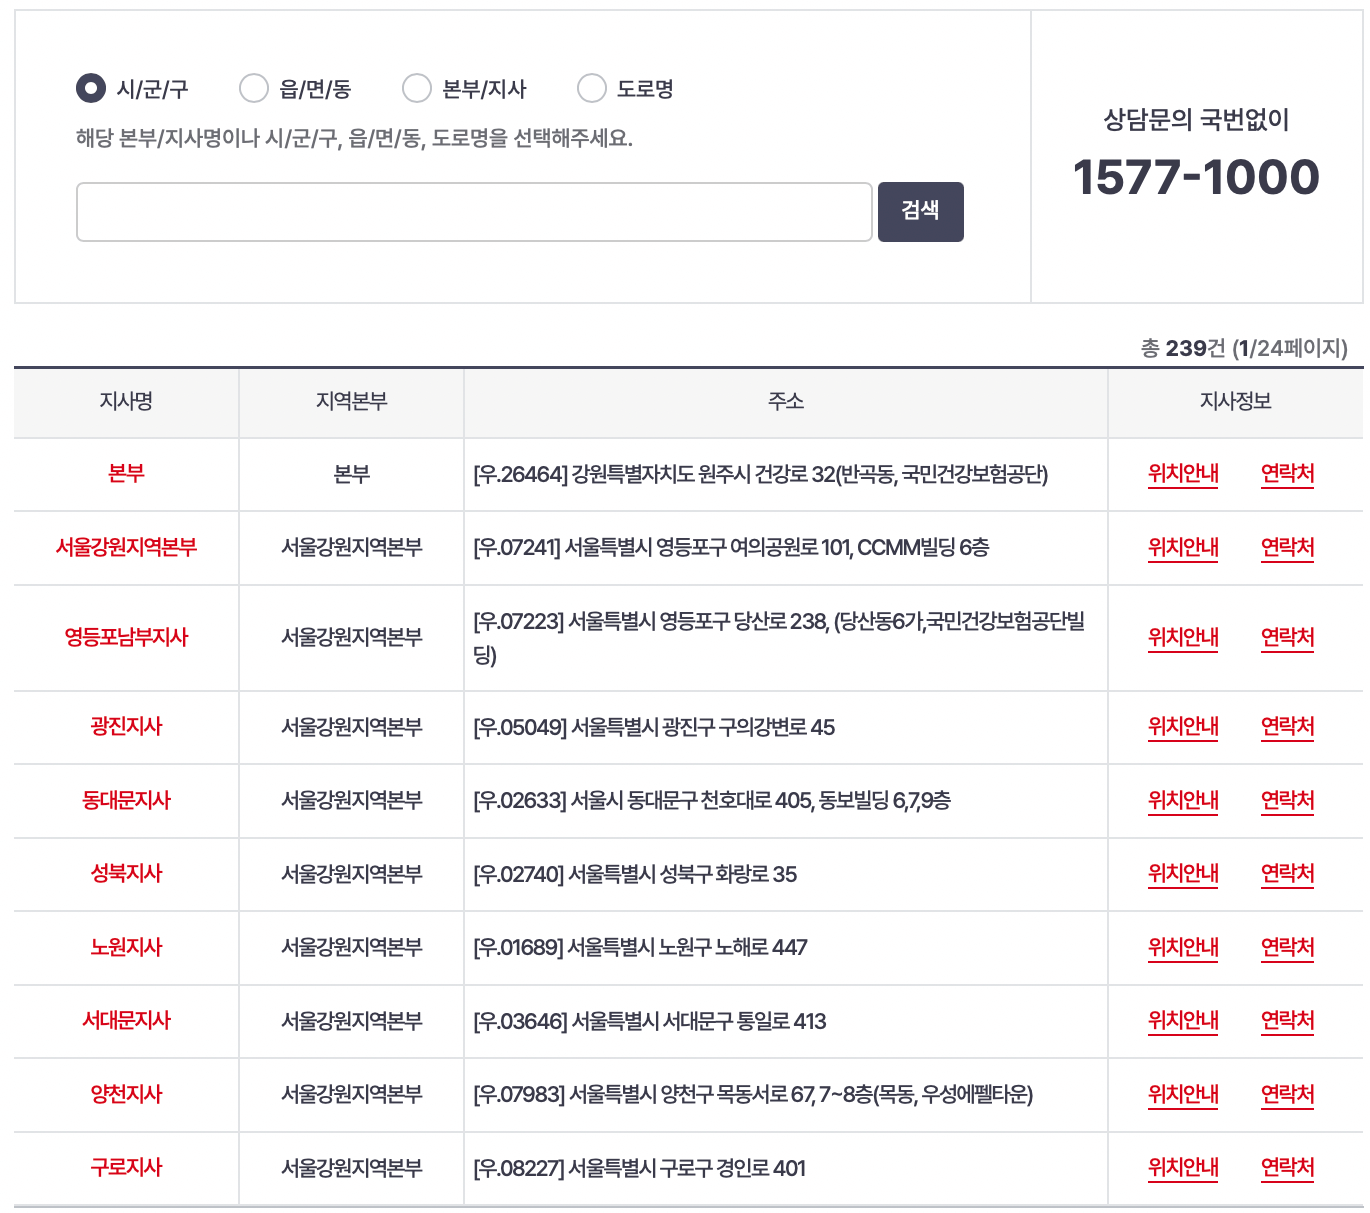Viewport: 1370px width, 1213px height.
Task: View 위치안내 for 광진지사
Action: coord(1183,727)
